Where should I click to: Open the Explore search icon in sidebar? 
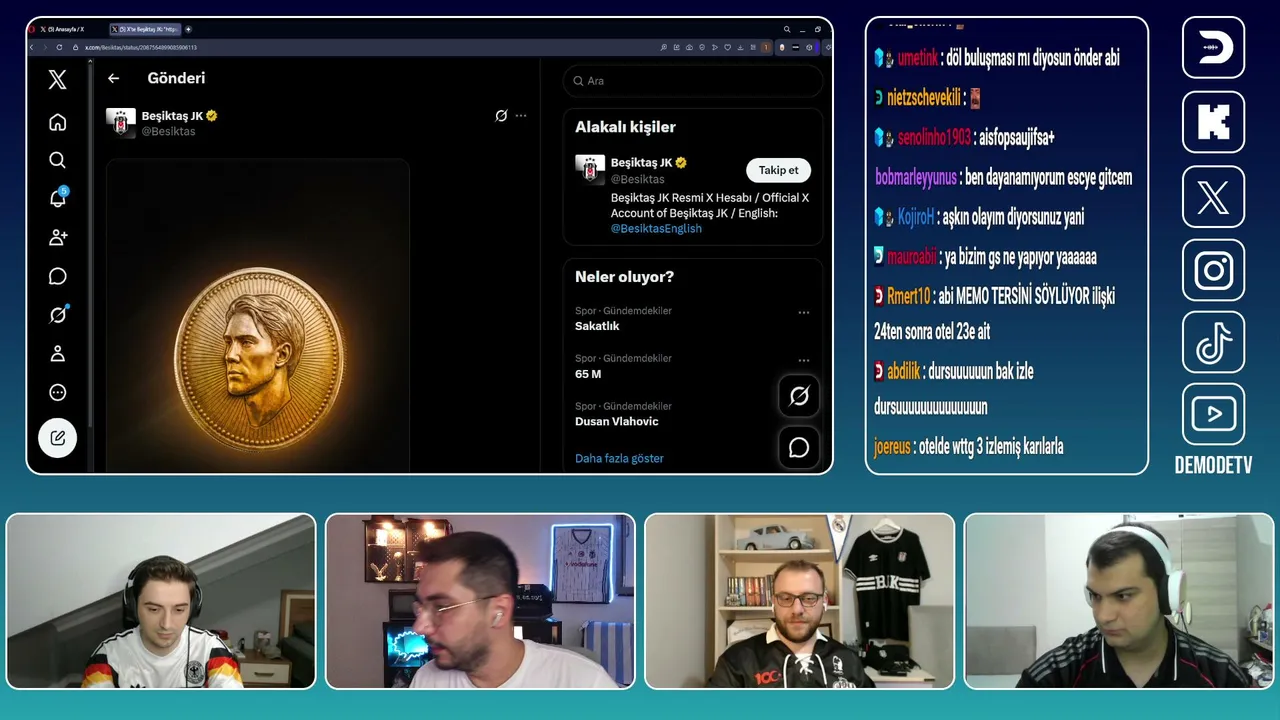tap(58, 160)
